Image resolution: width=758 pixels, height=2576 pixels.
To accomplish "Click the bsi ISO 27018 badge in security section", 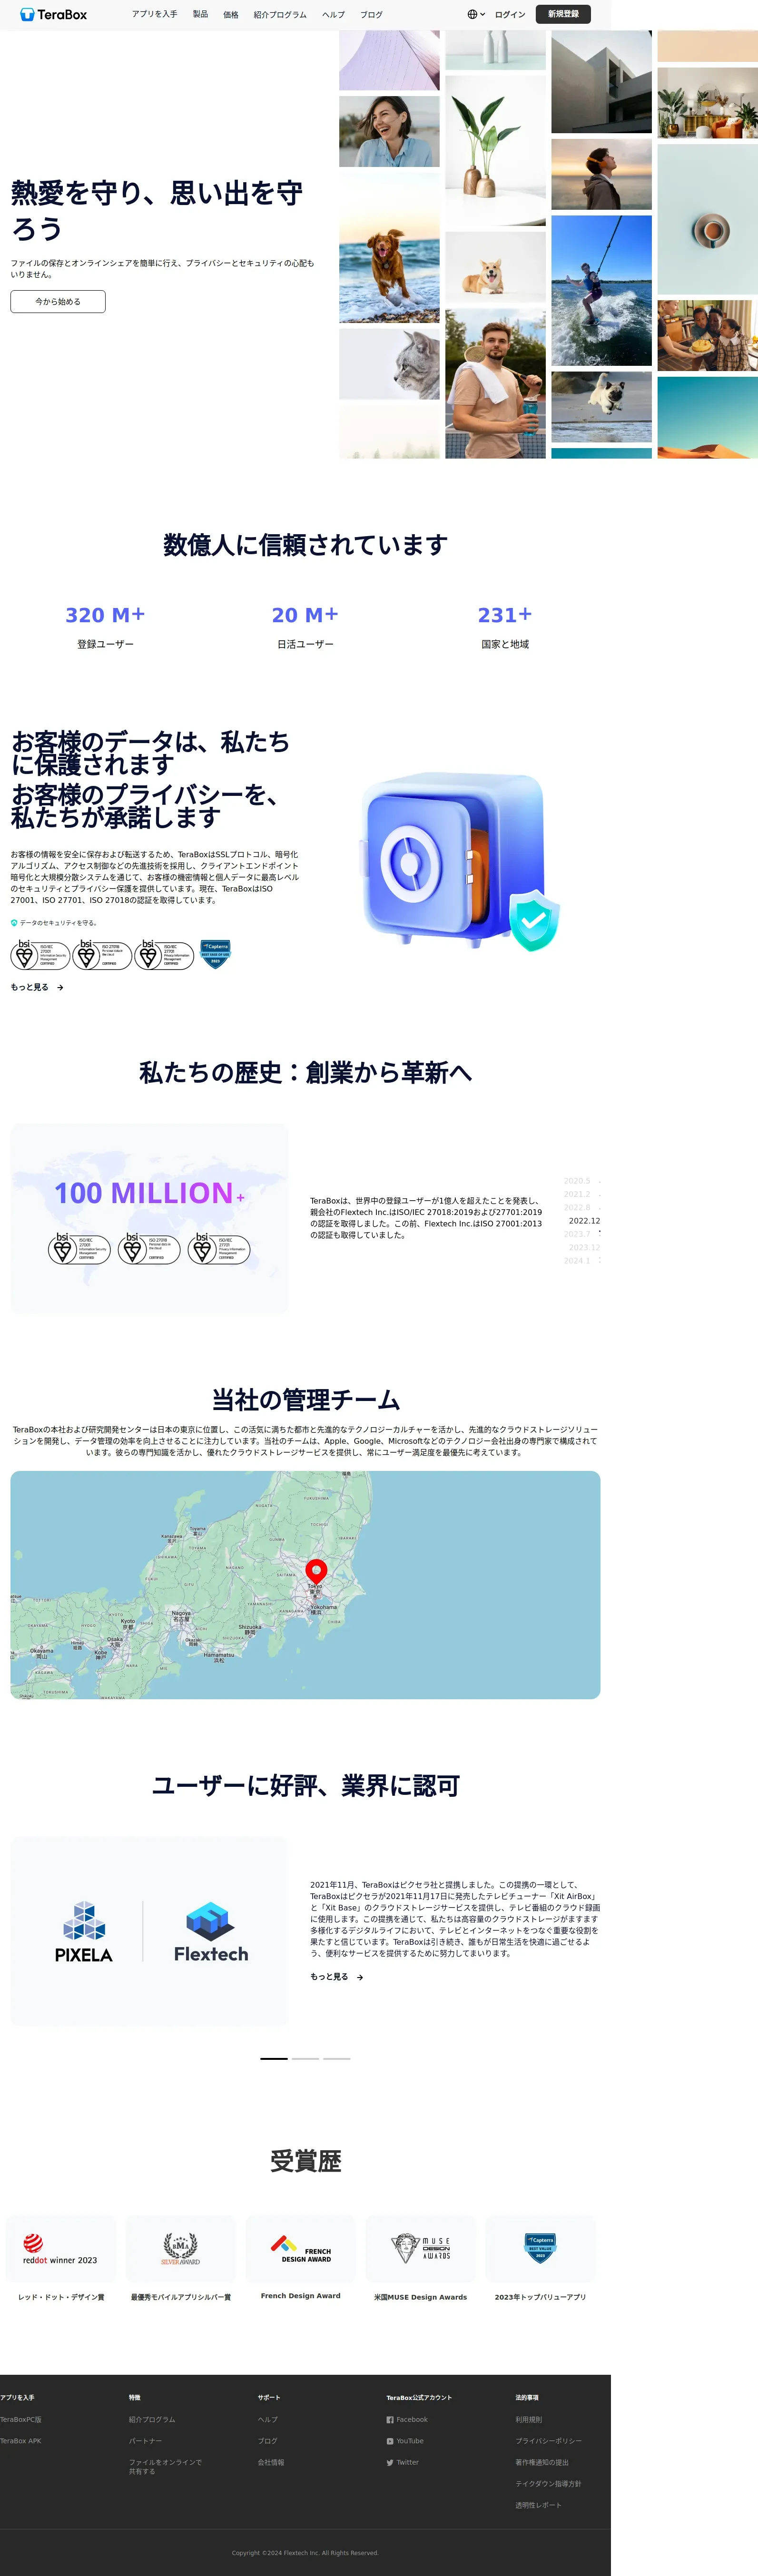I will [x=102, y=955].
